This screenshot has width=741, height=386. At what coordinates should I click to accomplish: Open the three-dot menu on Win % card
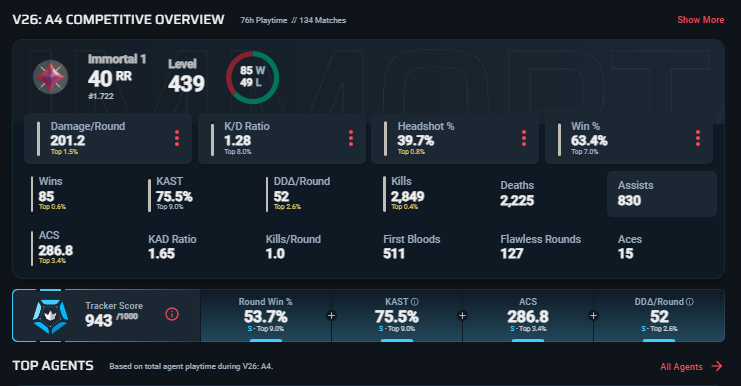pos(698,138)
